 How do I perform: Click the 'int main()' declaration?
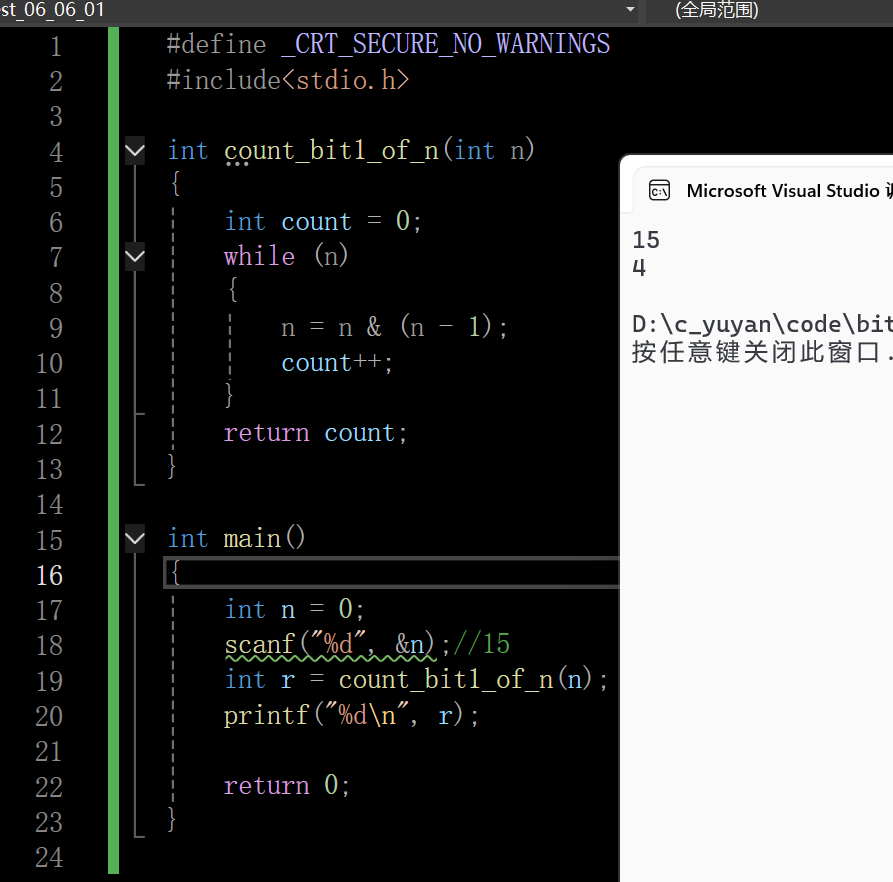[236, 539]
